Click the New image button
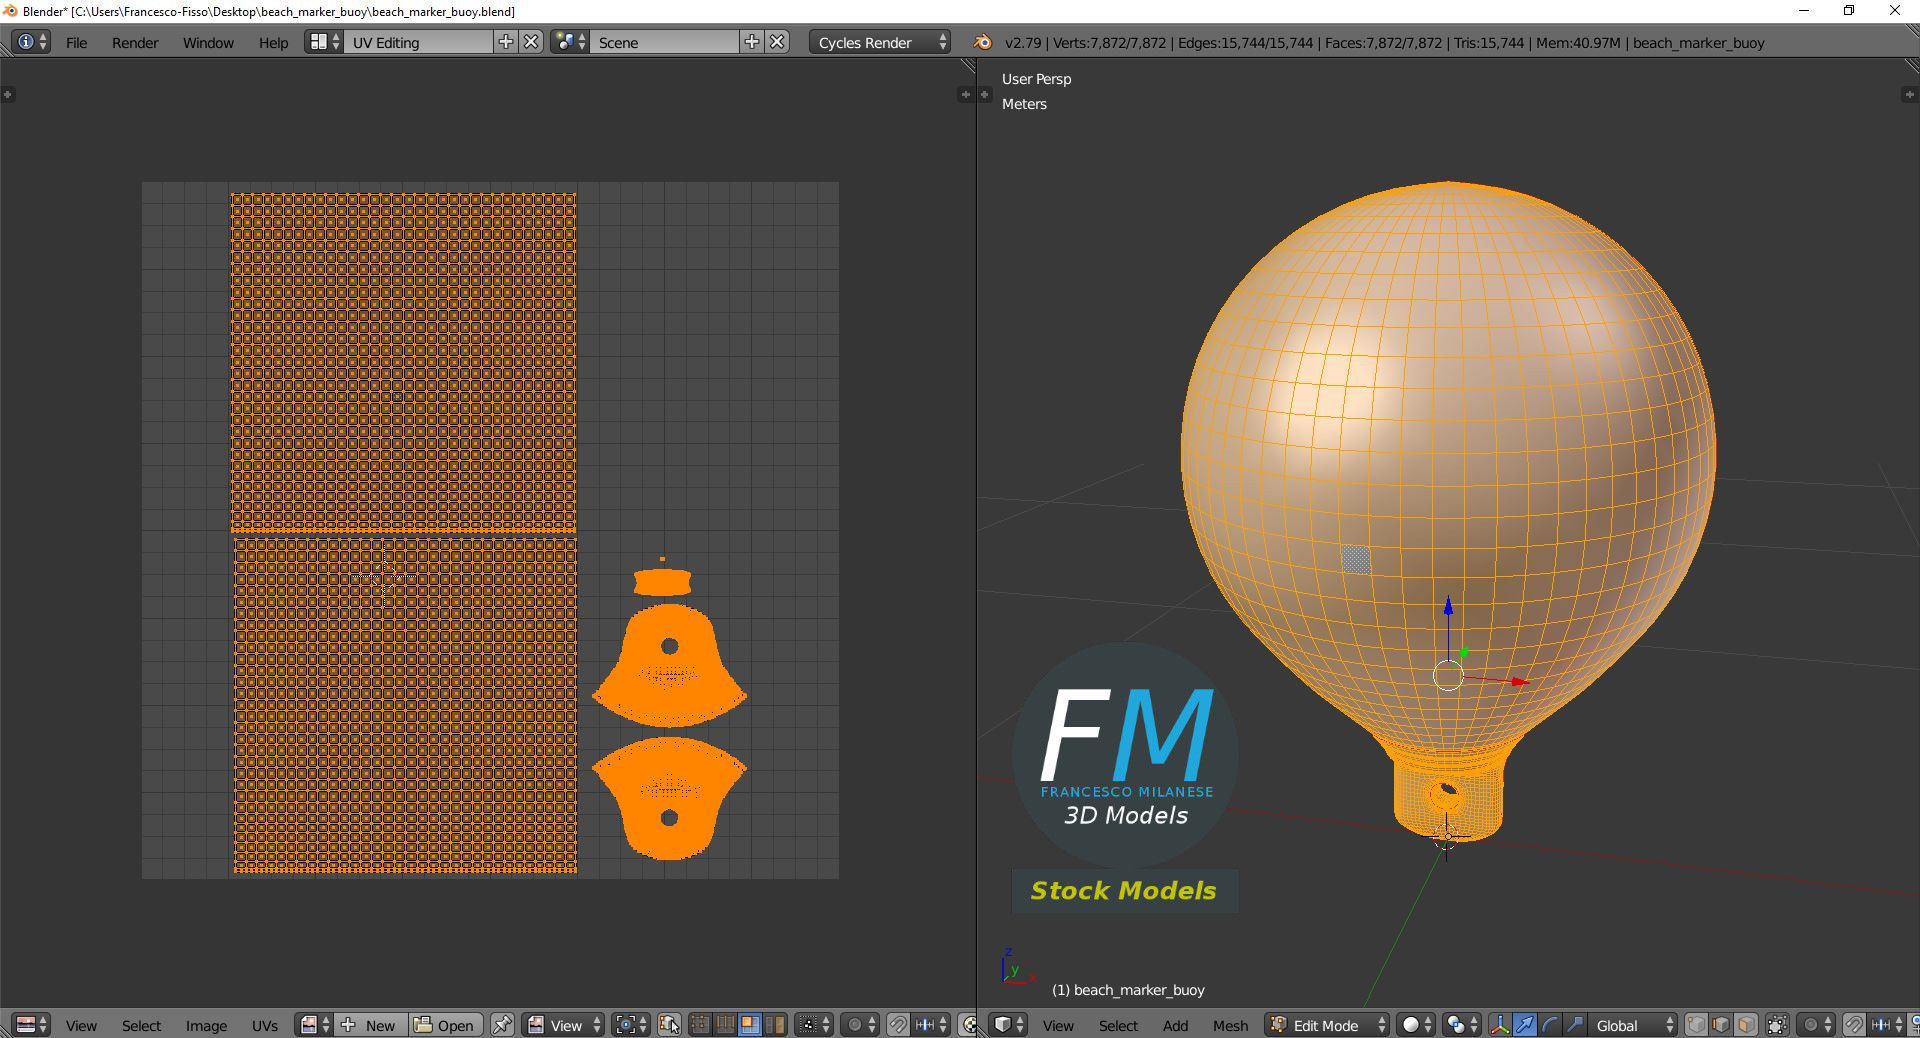The width and height of the screenshot is (1920, 1038). point(370,1025)
